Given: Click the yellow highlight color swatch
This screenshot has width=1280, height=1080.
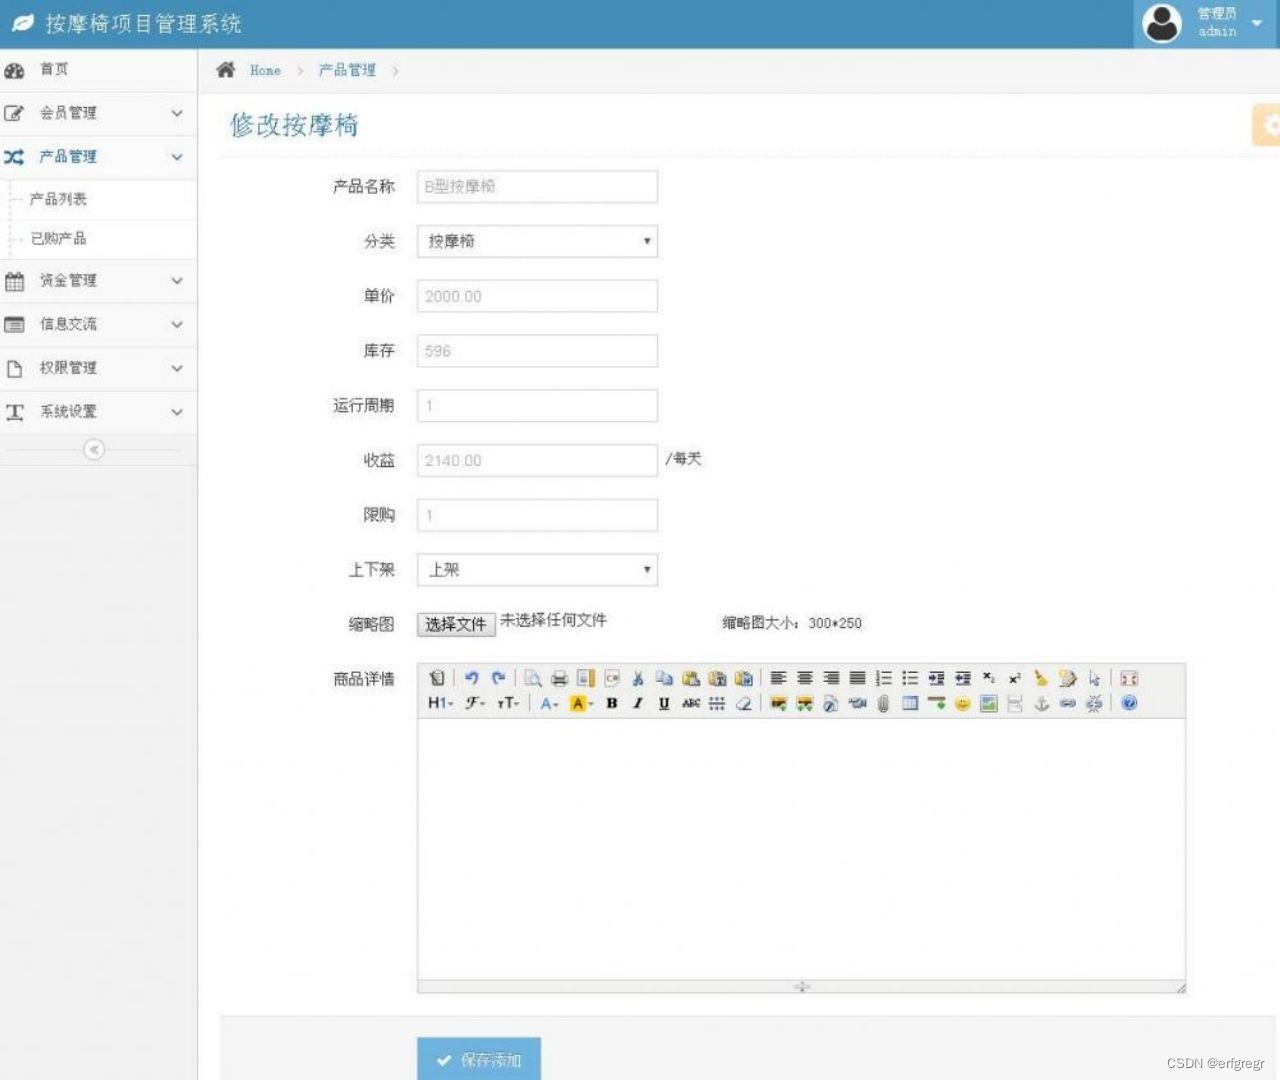Looking at the screenshot, I should [578, 704].
